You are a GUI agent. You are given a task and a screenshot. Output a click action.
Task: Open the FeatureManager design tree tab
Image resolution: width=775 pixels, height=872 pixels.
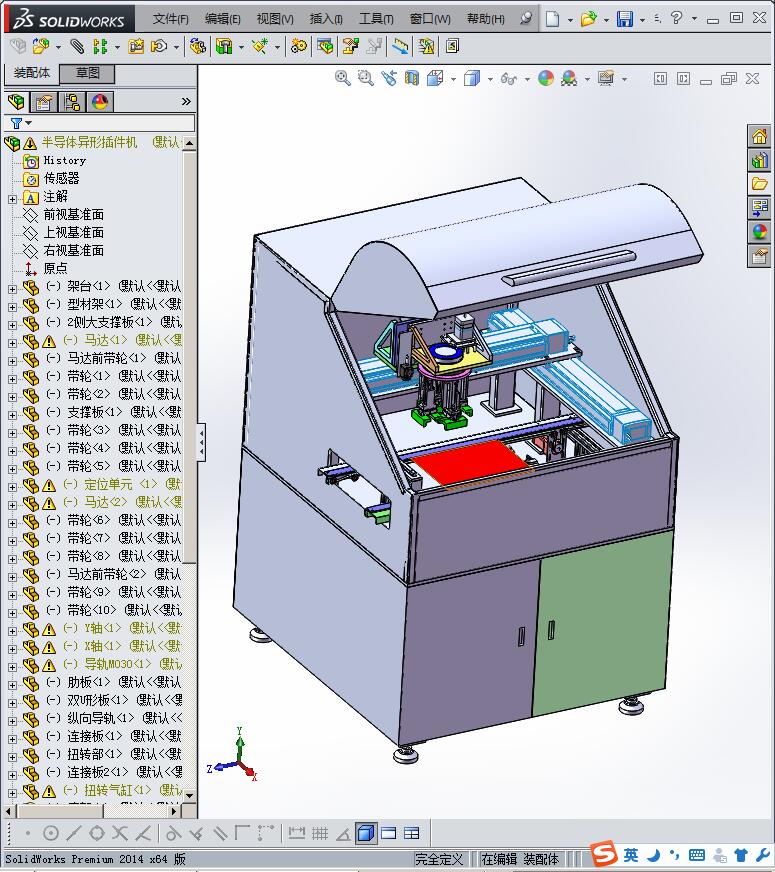(16, 102)
